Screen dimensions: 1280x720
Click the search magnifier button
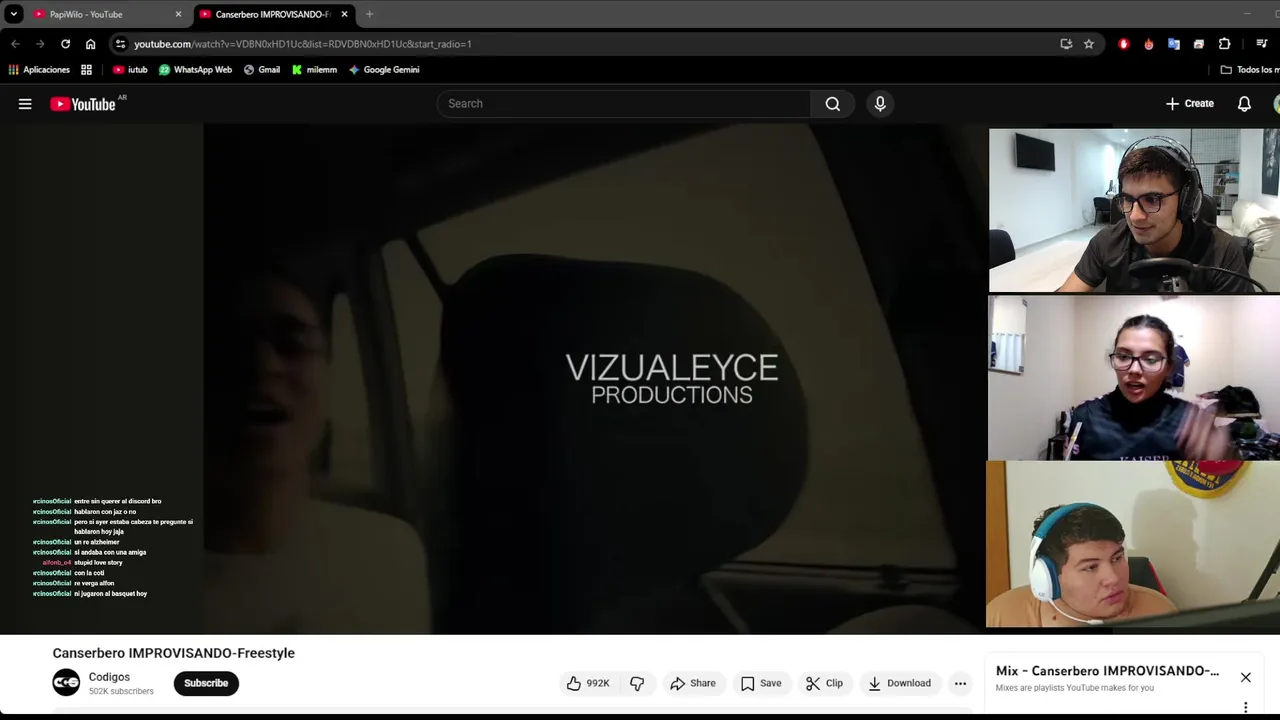tap(832, 104)
